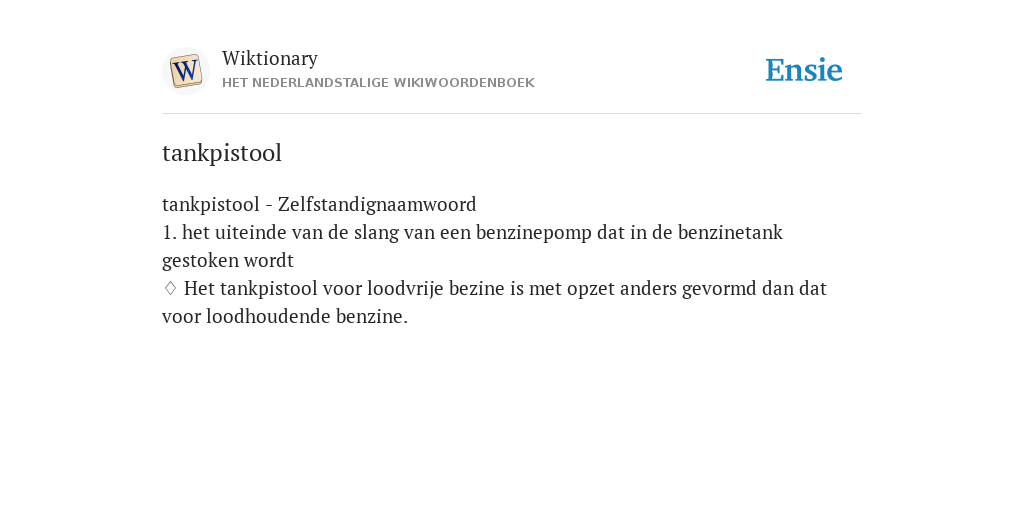Click the number 1. of the definition
This screenshot has width=1024, height=512.
pyautogui.click(x=169, y=232)
